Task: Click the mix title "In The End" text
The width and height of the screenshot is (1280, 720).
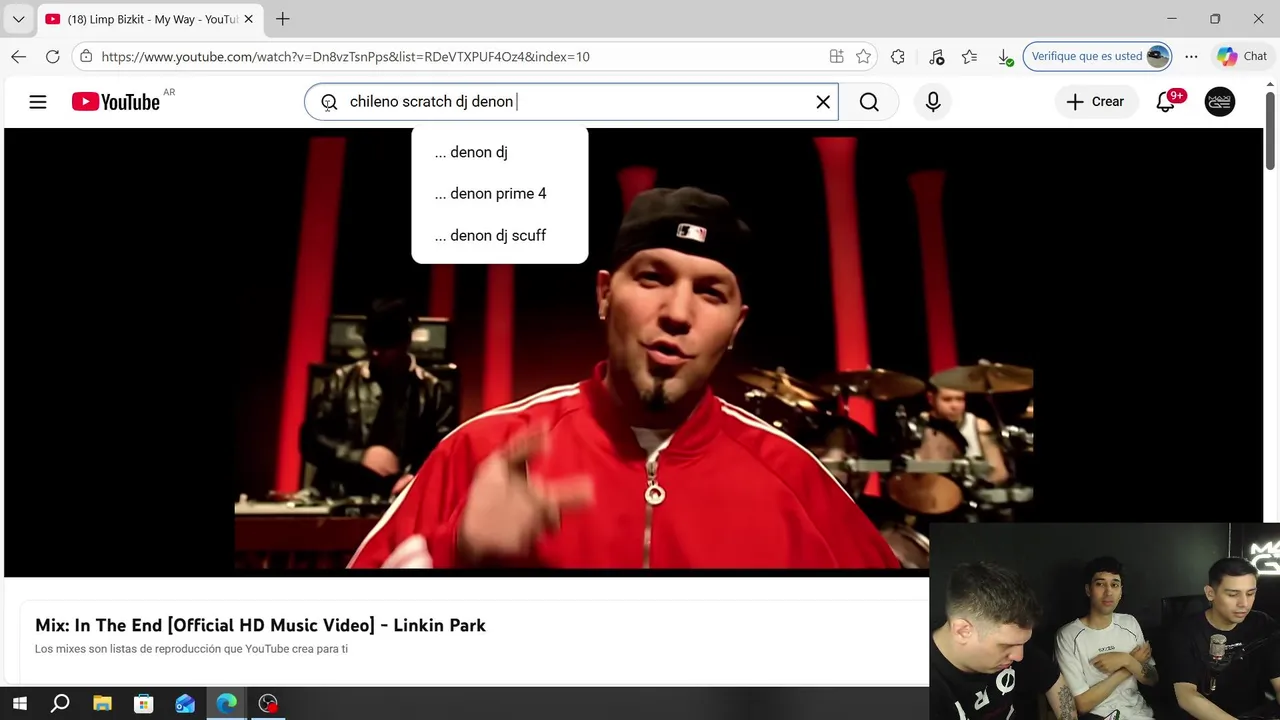Action: tap(260, 625)
